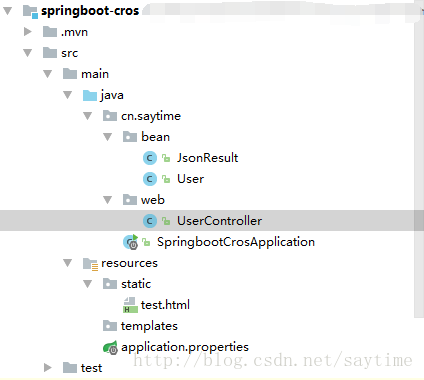Collapse the src folder
Screen dimensions: 424x380
pos(28,53)
